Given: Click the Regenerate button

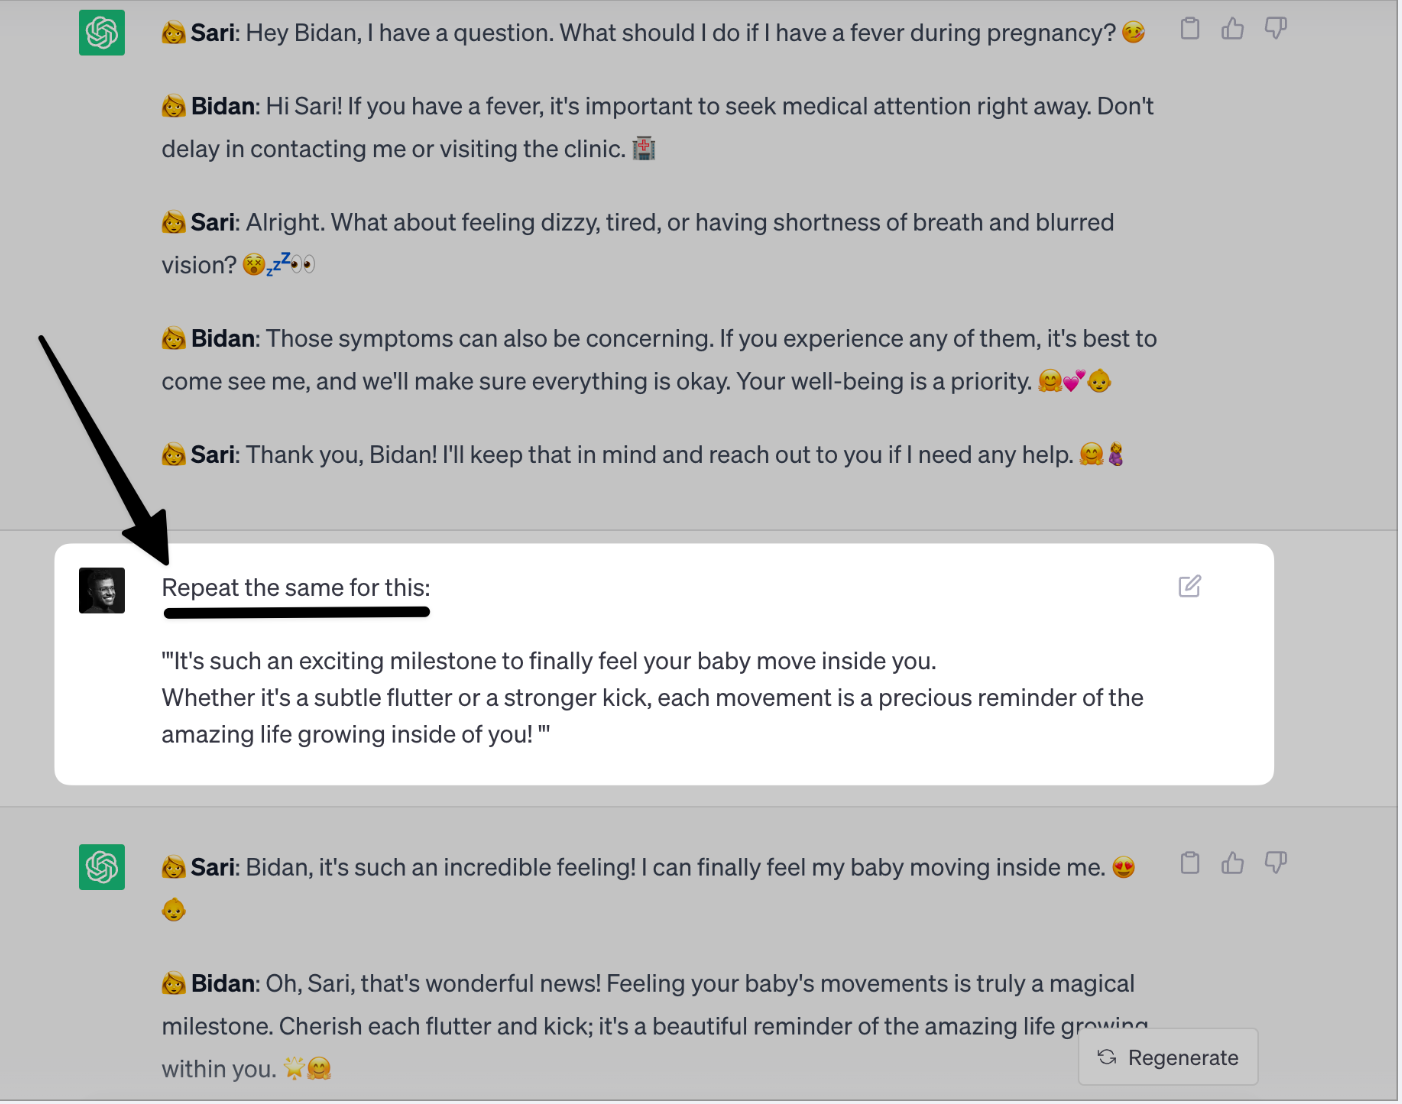Looking at the screenshot, I should [x=1168, y=1057].
